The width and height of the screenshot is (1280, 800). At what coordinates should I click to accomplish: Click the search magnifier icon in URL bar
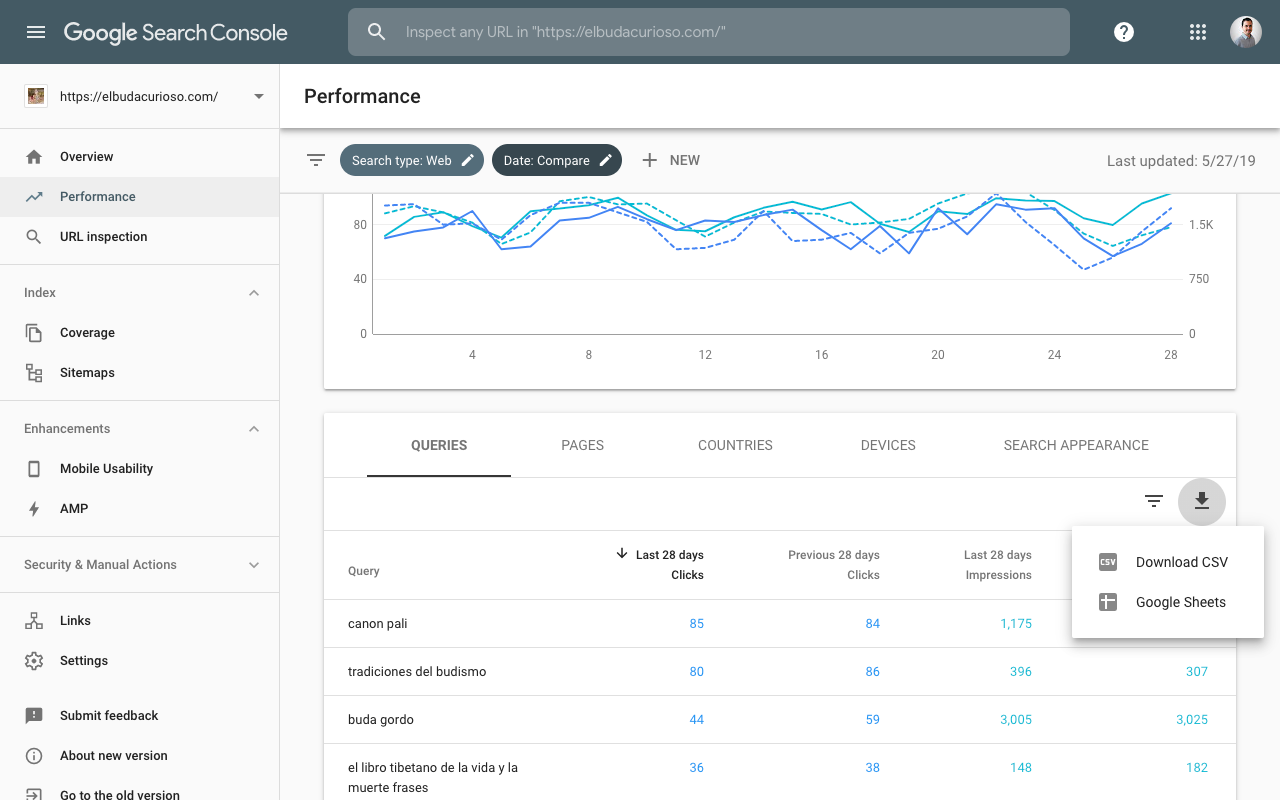coord(377,32)
